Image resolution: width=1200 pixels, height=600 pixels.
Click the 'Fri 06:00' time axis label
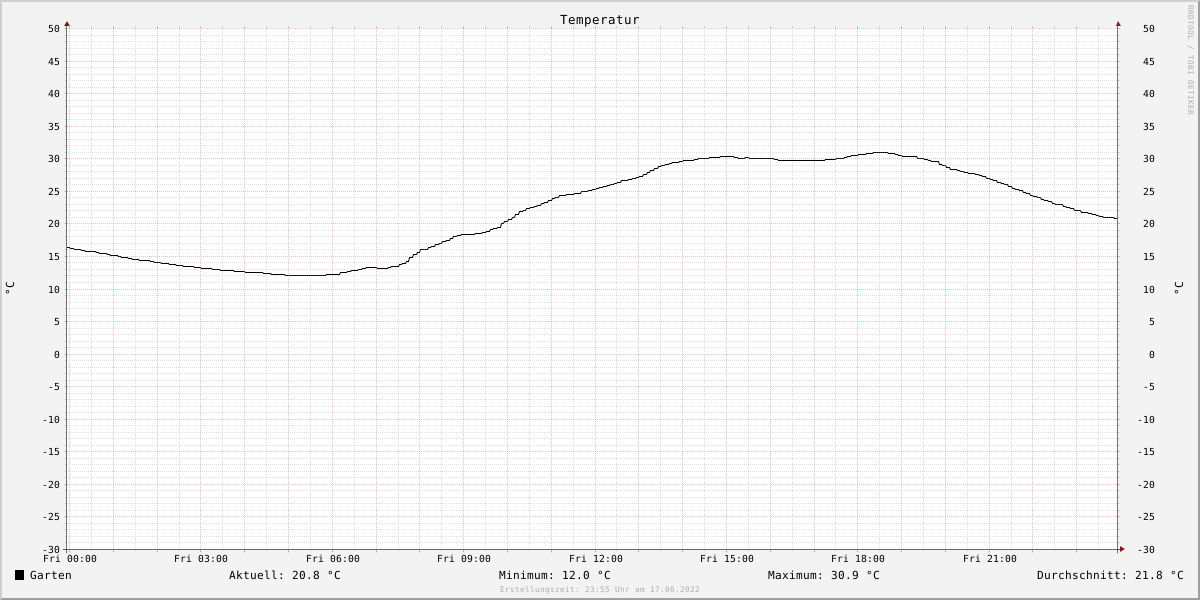333,559
